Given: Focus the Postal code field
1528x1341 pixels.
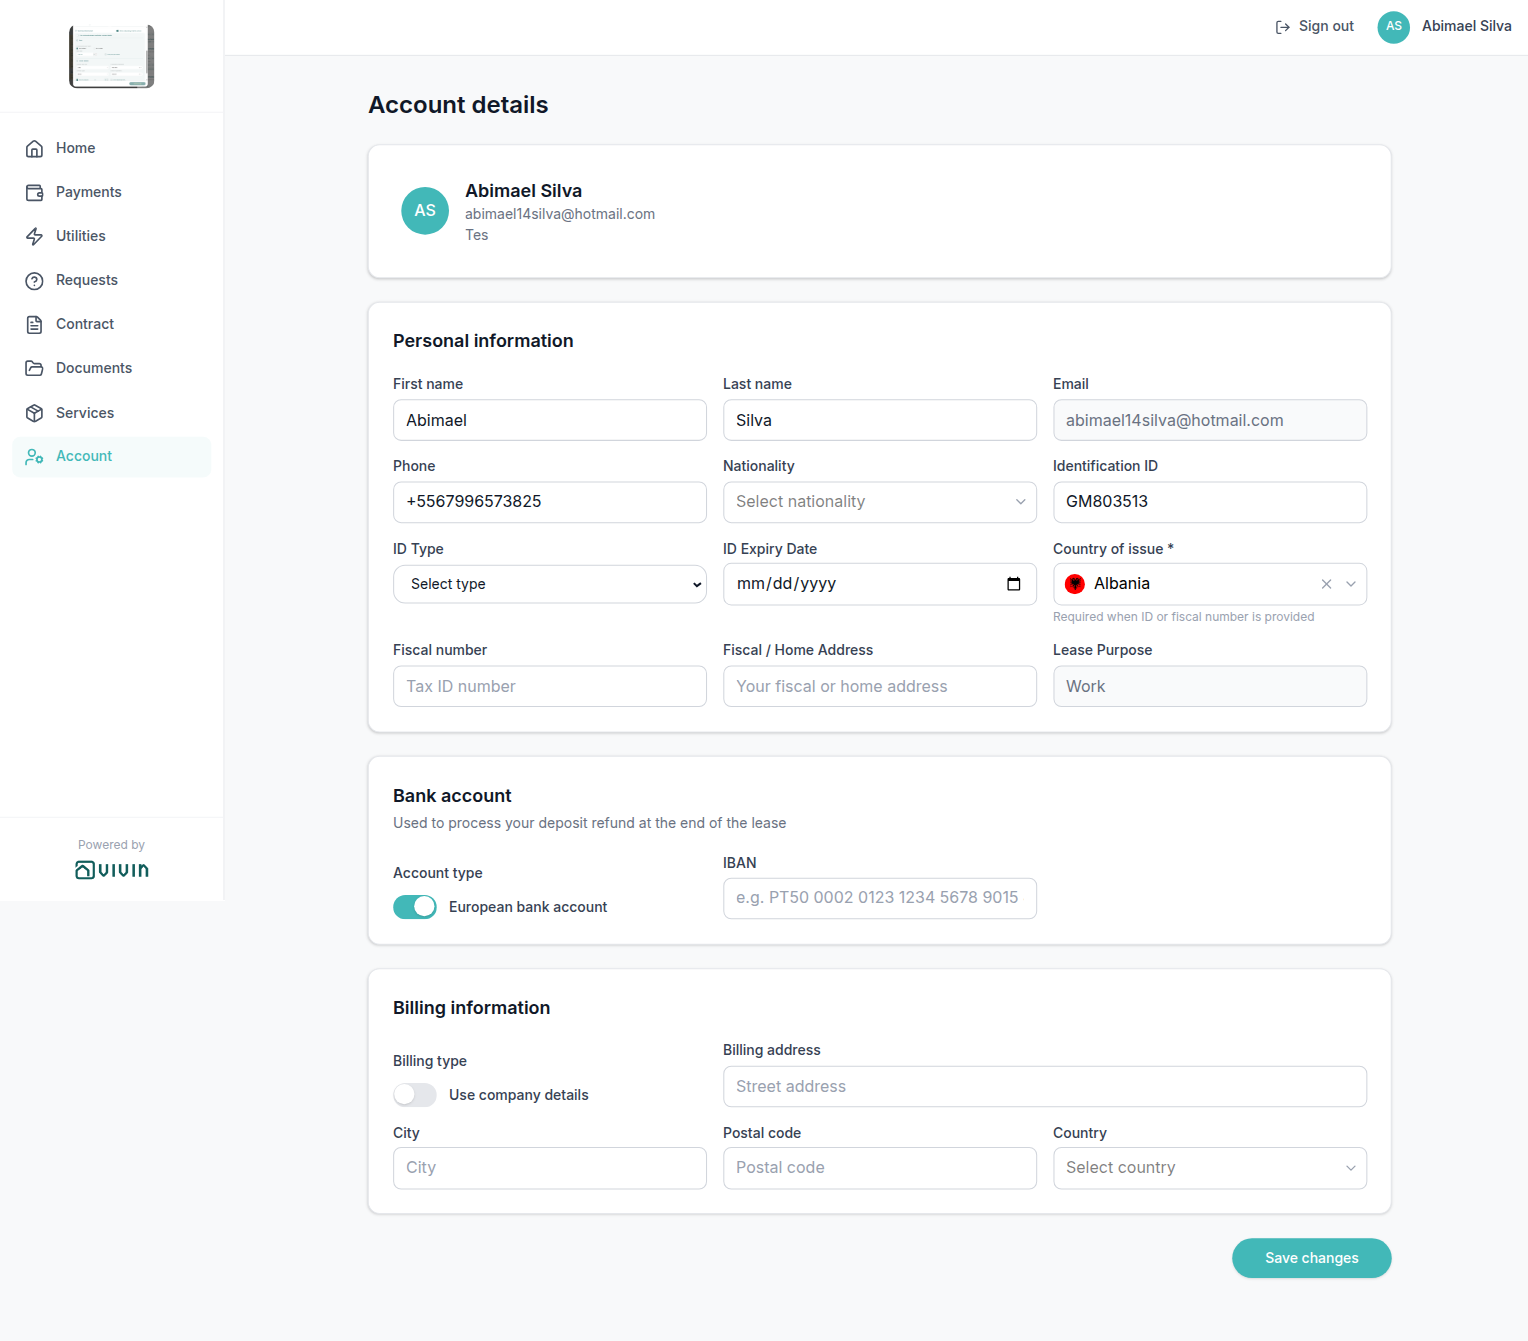Looking at the screenshot, I should click(x=880, y=1168).
